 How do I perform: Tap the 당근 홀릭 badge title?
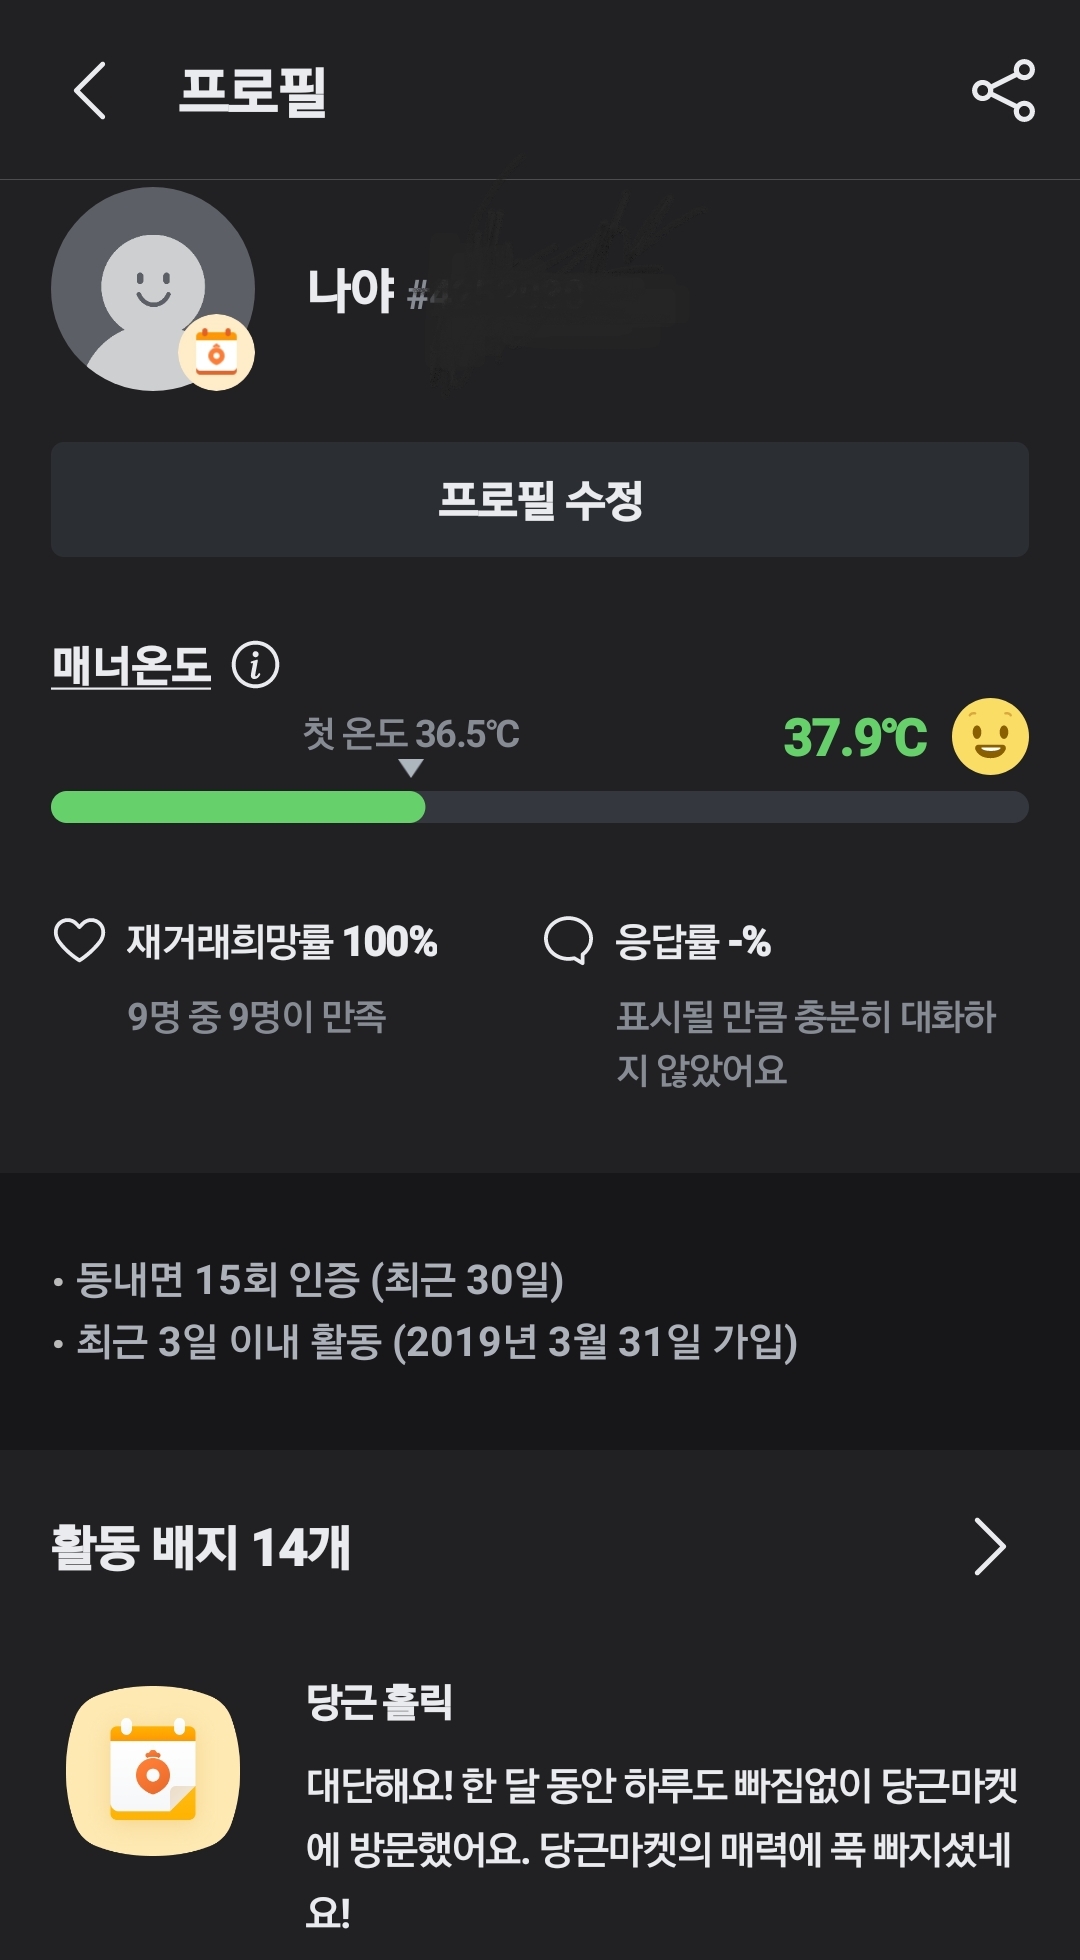[379, 1702]
